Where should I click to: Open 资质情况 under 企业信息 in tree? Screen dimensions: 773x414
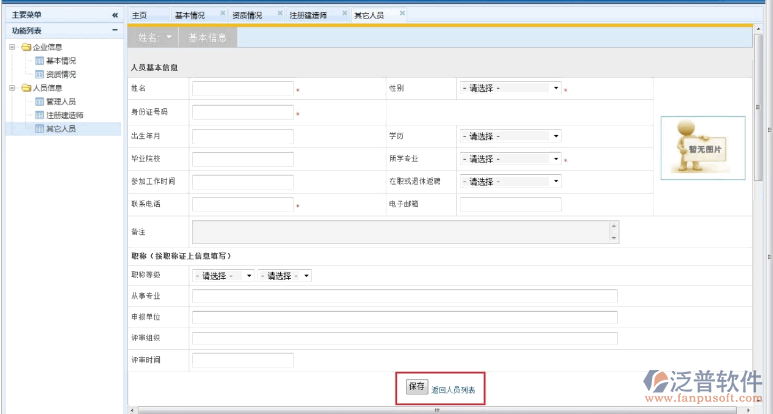point(60,74)
